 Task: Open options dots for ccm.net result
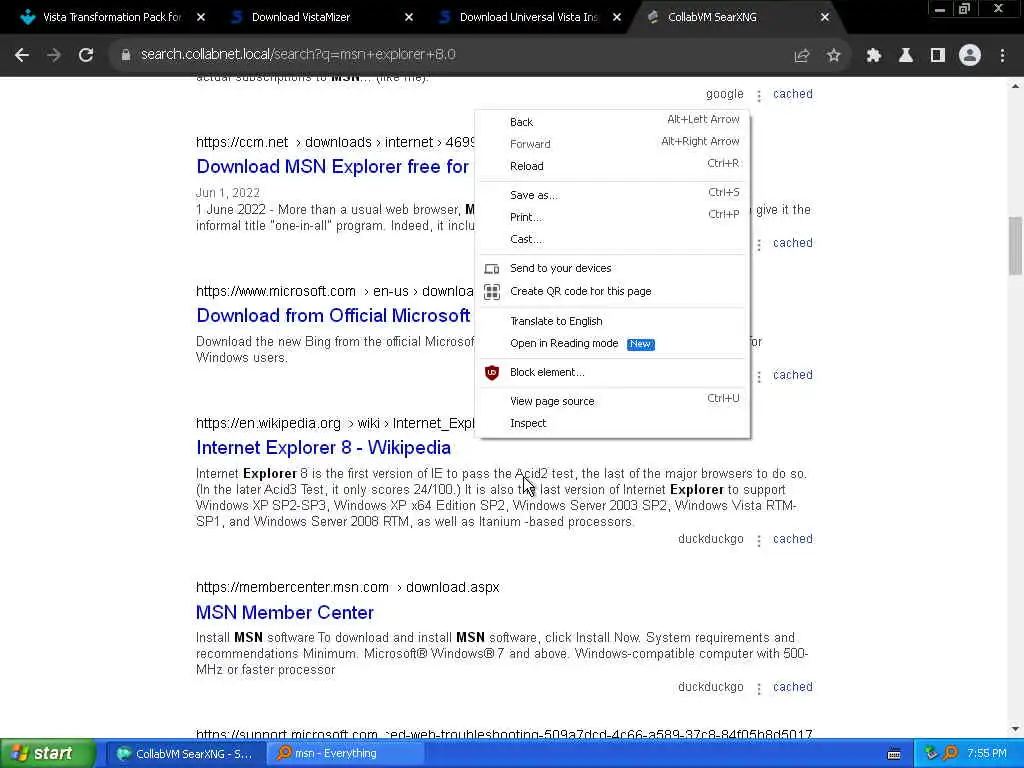[758, 244]
